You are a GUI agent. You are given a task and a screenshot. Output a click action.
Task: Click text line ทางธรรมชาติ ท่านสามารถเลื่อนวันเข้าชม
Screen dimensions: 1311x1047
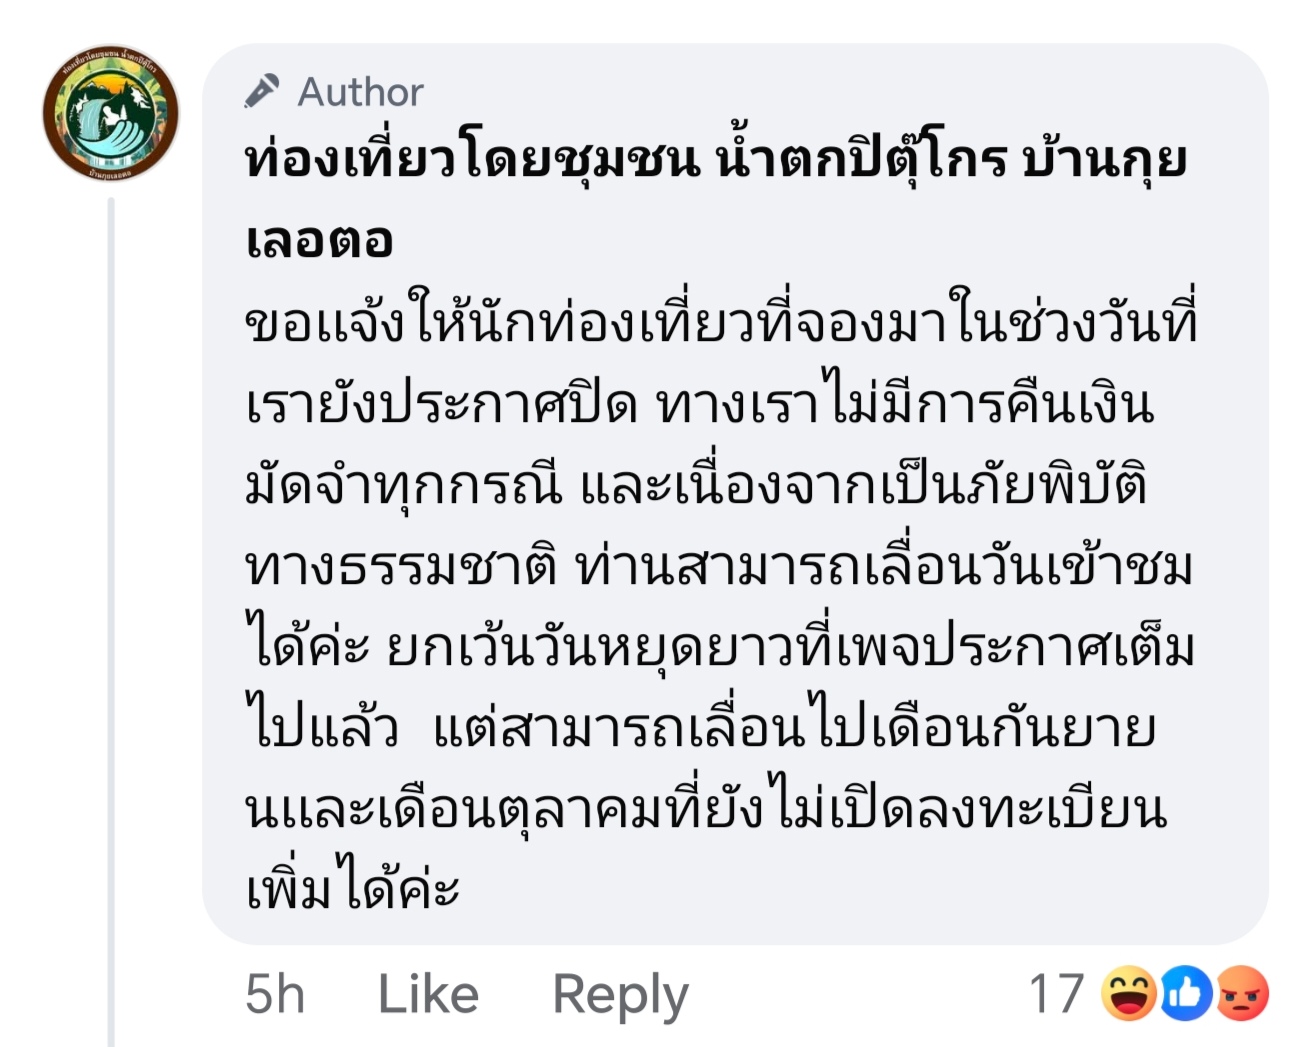click(x=719, y=567)
